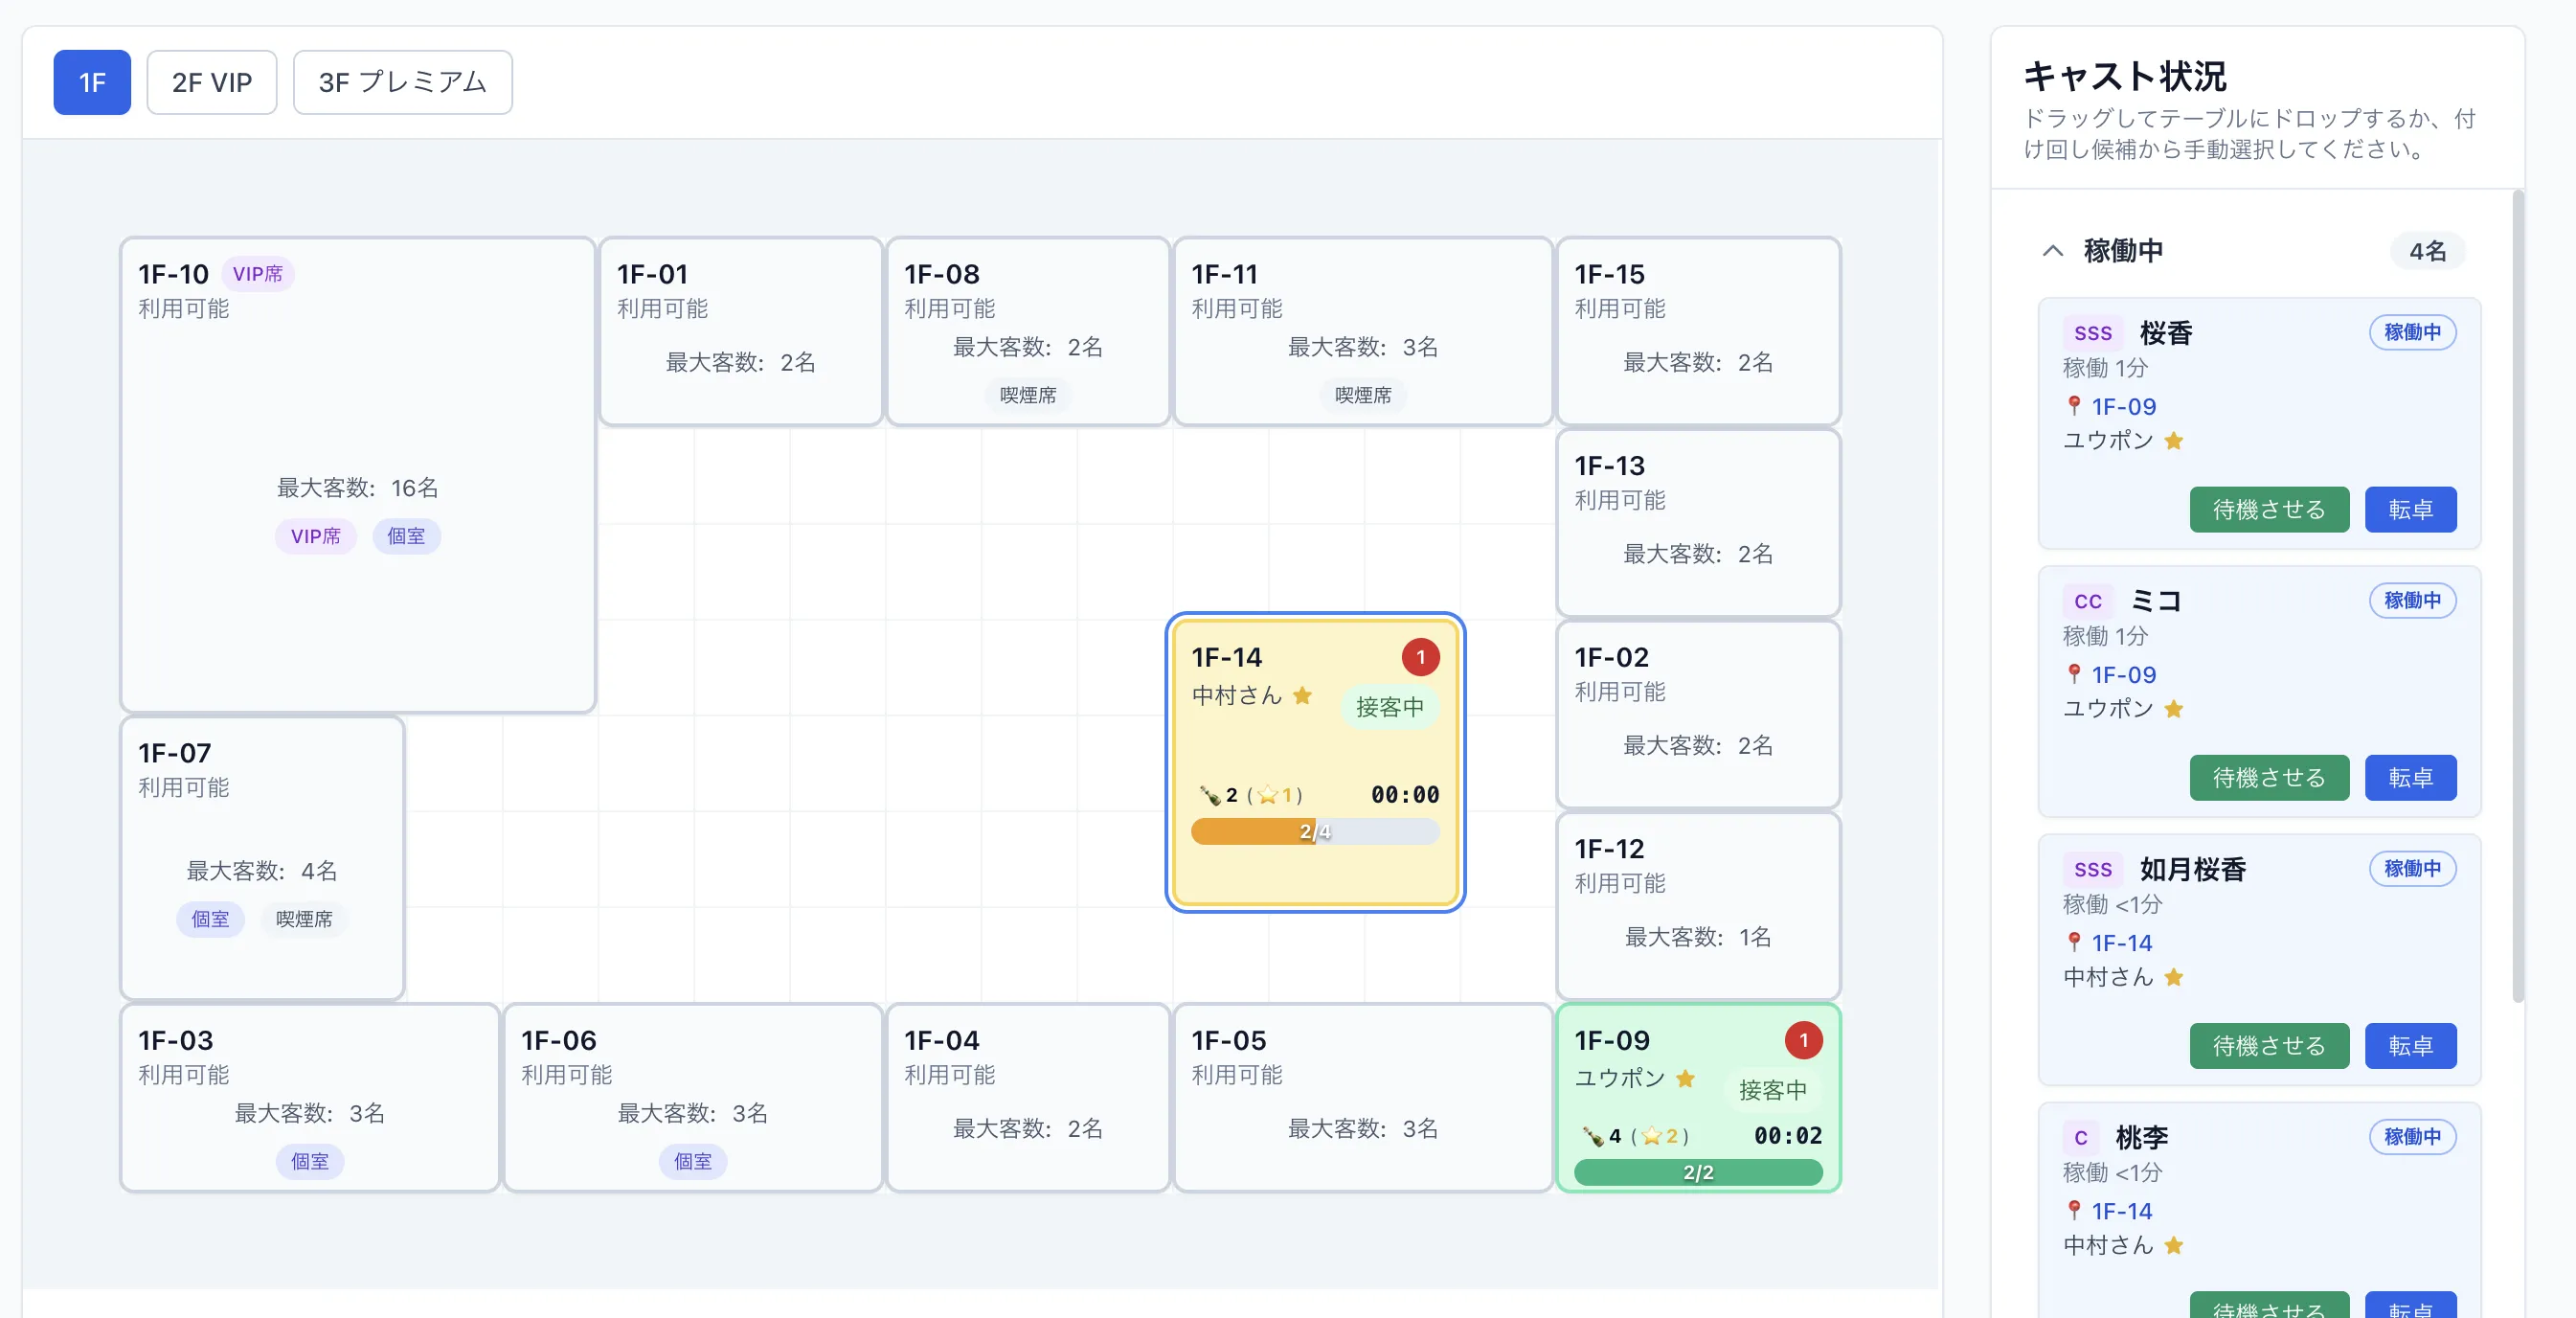Click the SSS rank badge for 如月桜香

(2092, 869)
